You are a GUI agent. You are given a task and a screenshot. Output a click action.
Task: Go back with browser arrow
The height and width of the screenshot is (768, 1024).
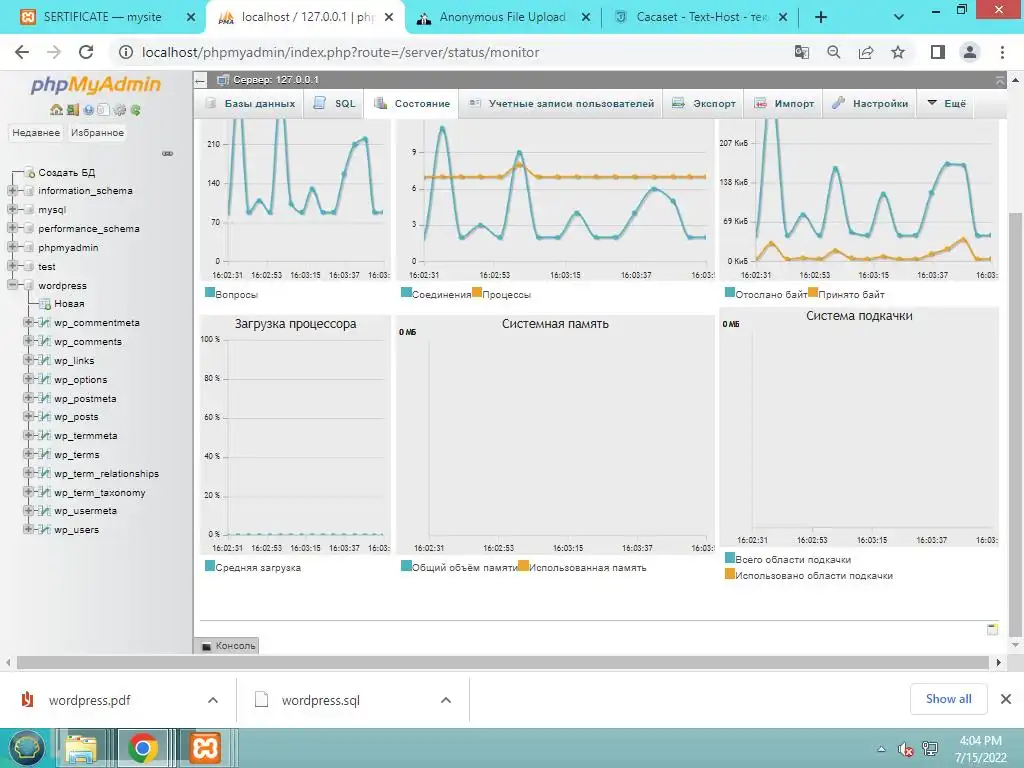[22, 52]
